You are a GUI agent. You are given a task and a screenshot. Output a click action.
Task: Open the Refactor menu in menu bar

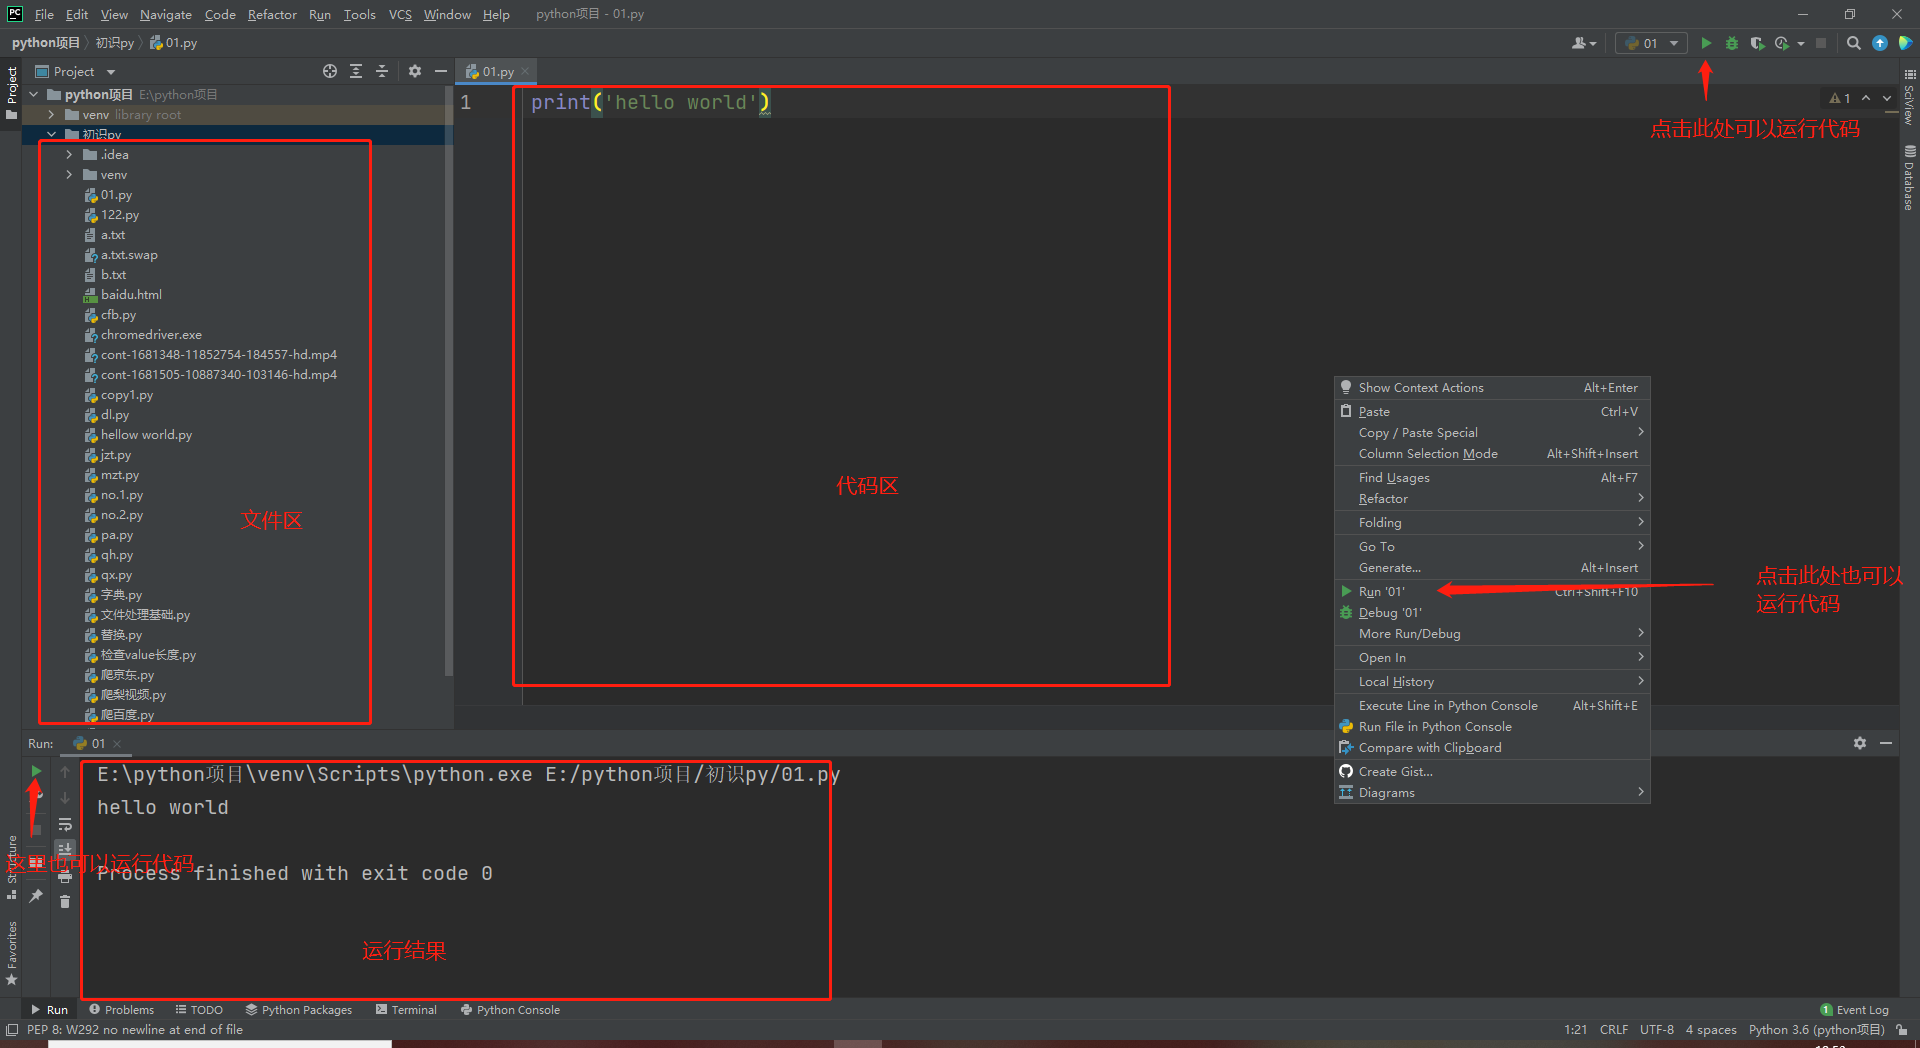[272, 14]
